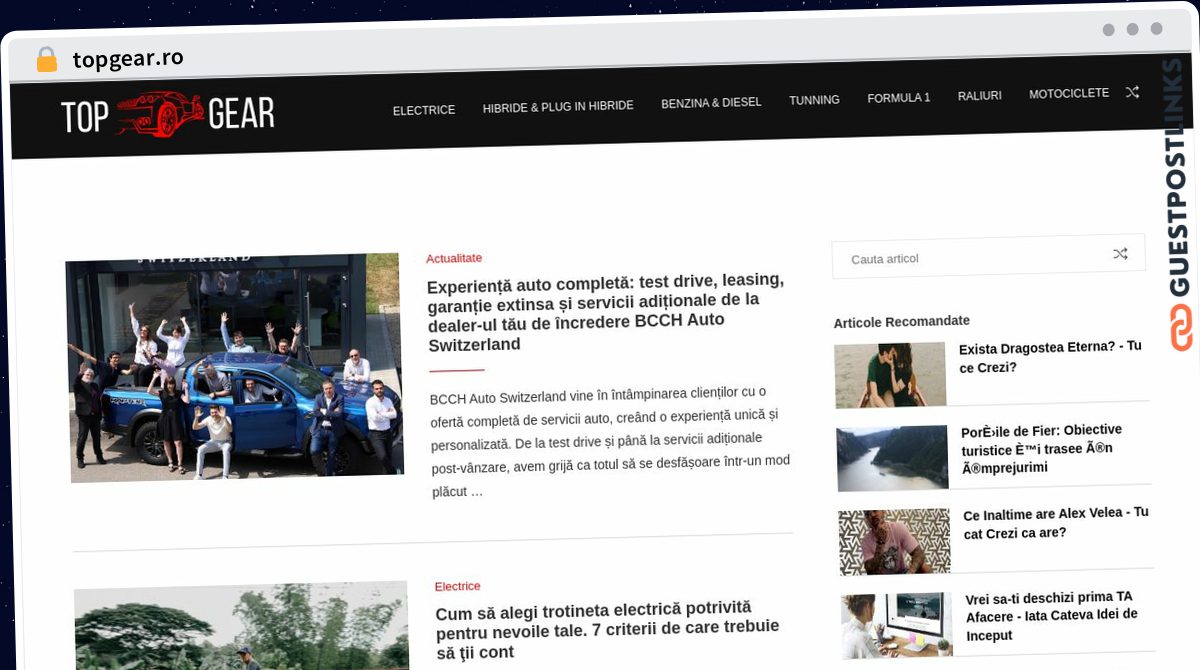
Task: Open the Electrice menu item
Action: point(424,110)
